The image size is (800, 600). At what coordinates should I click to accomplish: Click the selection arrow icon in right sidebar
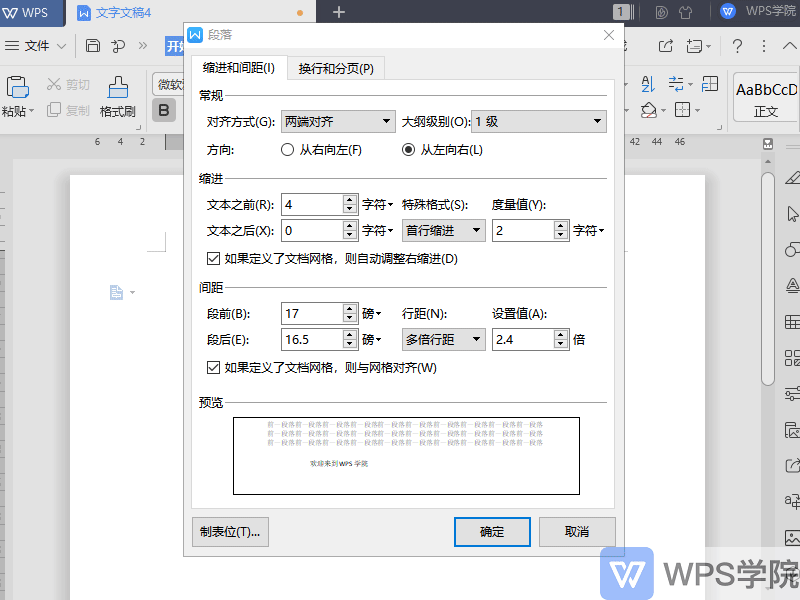pos(792,214)
